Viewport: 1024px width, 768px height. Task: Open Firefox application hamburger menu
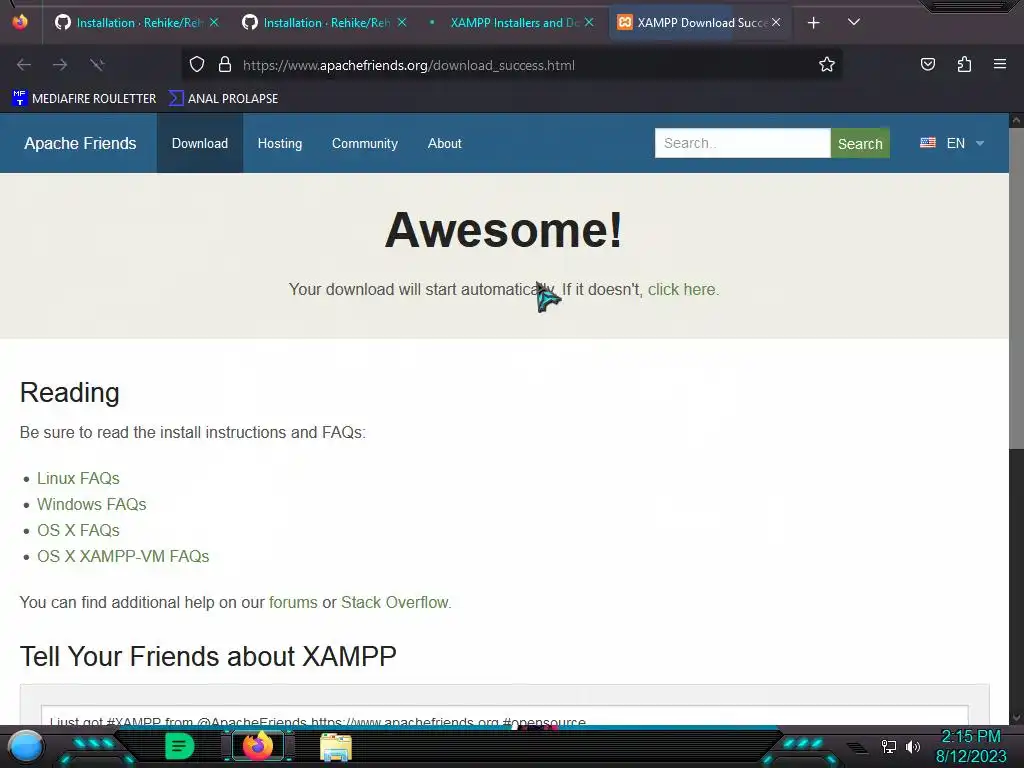click(1000, 64)
